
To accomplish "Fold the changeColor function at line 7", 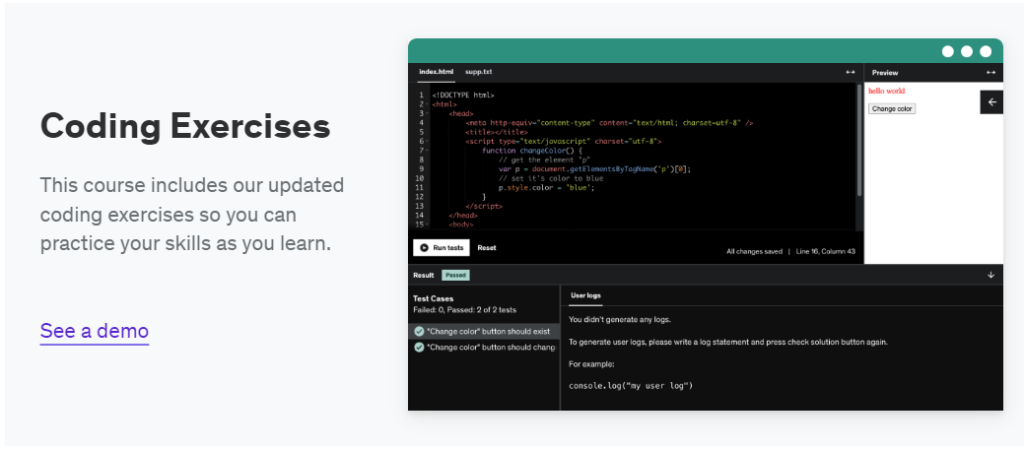I will [x=427, y=150].
